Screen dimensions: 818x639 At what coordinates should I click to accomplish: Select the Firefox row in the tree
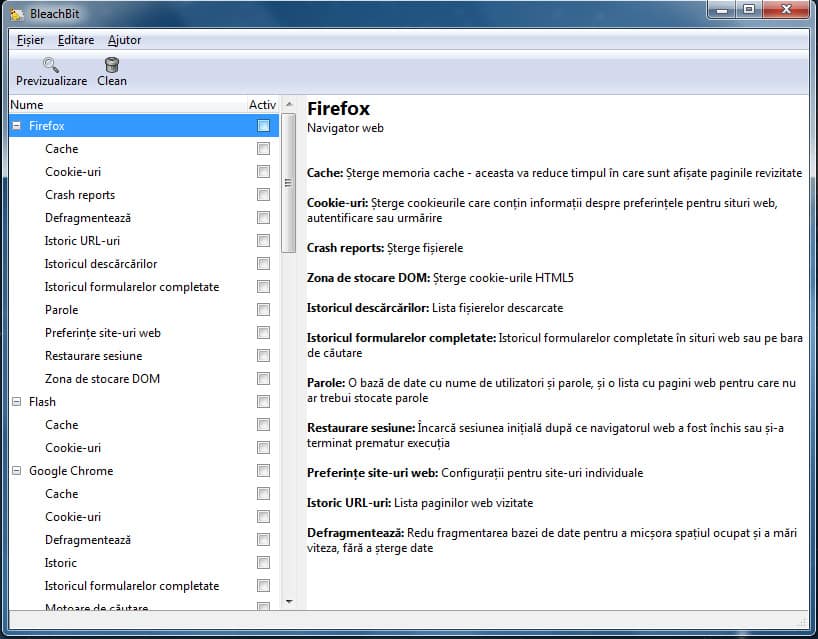pyautogui.click(x=144, y=126)
